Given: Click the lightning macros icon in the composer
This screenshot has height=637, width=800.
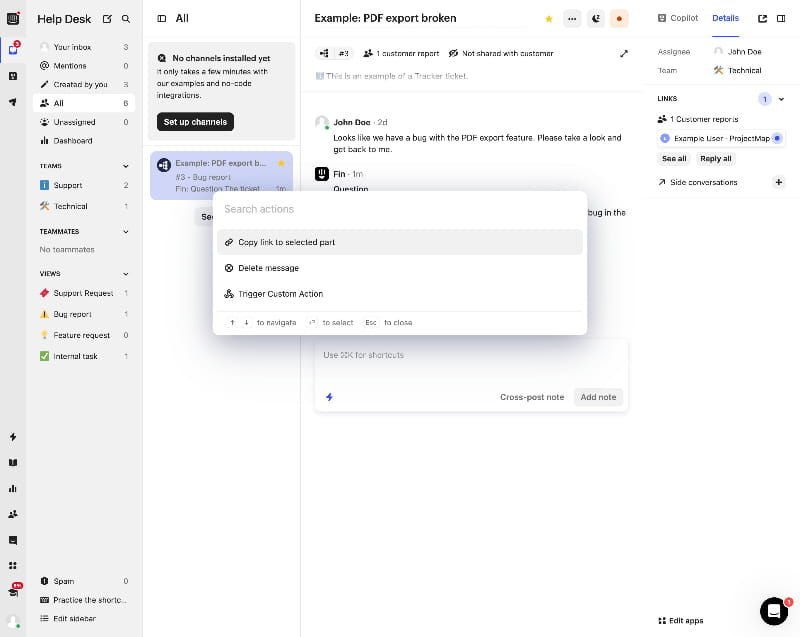Looking at the screenshot, I should point(330,397).
